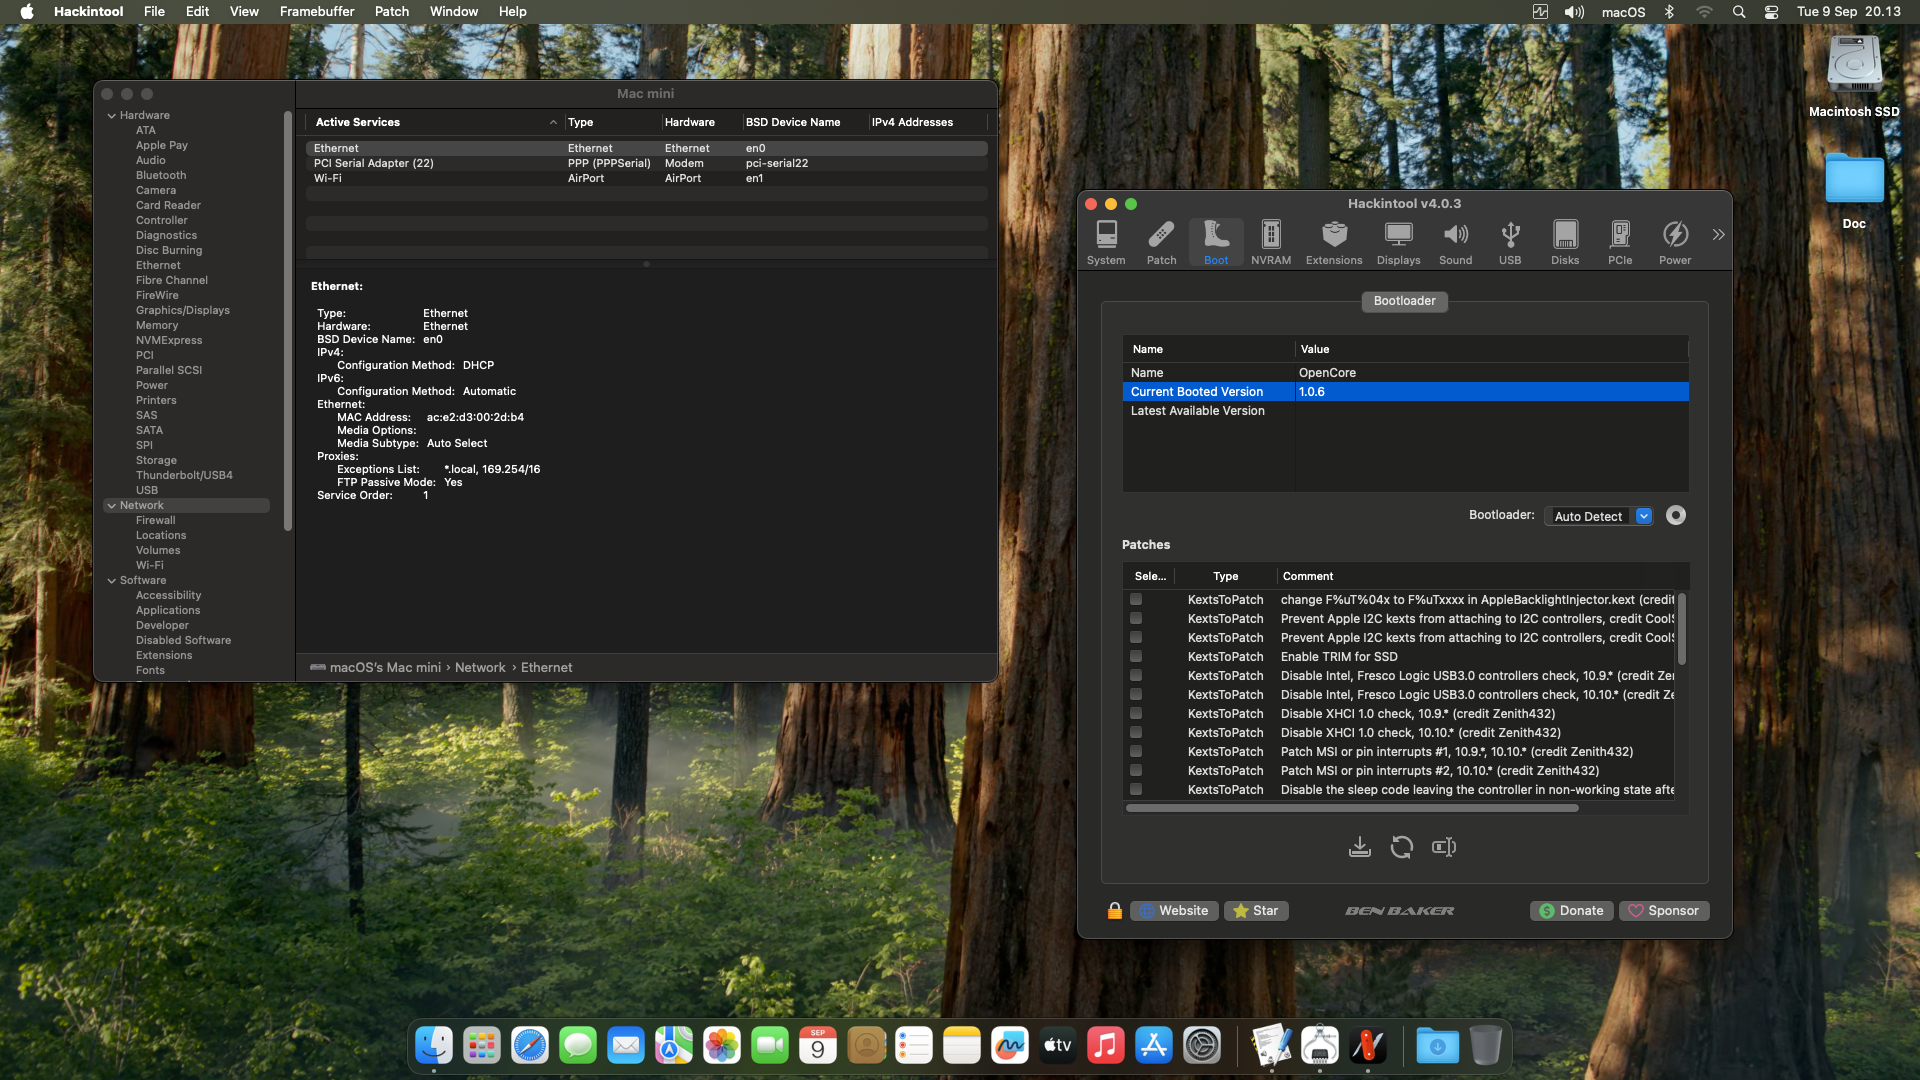Sort by Active Services column header
The width and height of the screenshot is (1920, 1080).
coord(433,122)
